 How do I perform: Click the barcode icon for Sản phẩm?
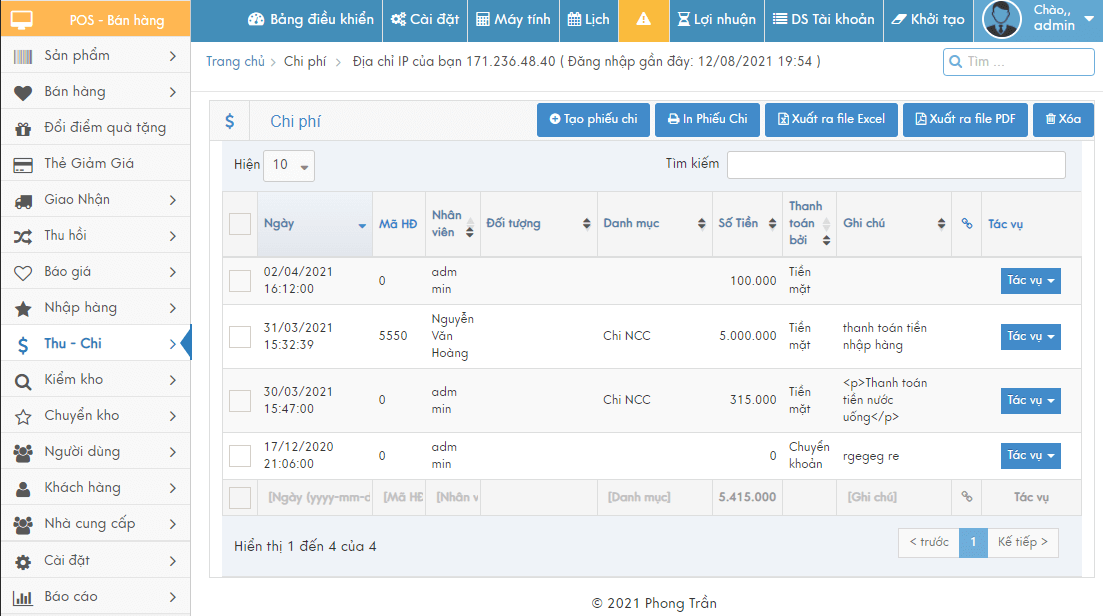[x=23, y=55]
